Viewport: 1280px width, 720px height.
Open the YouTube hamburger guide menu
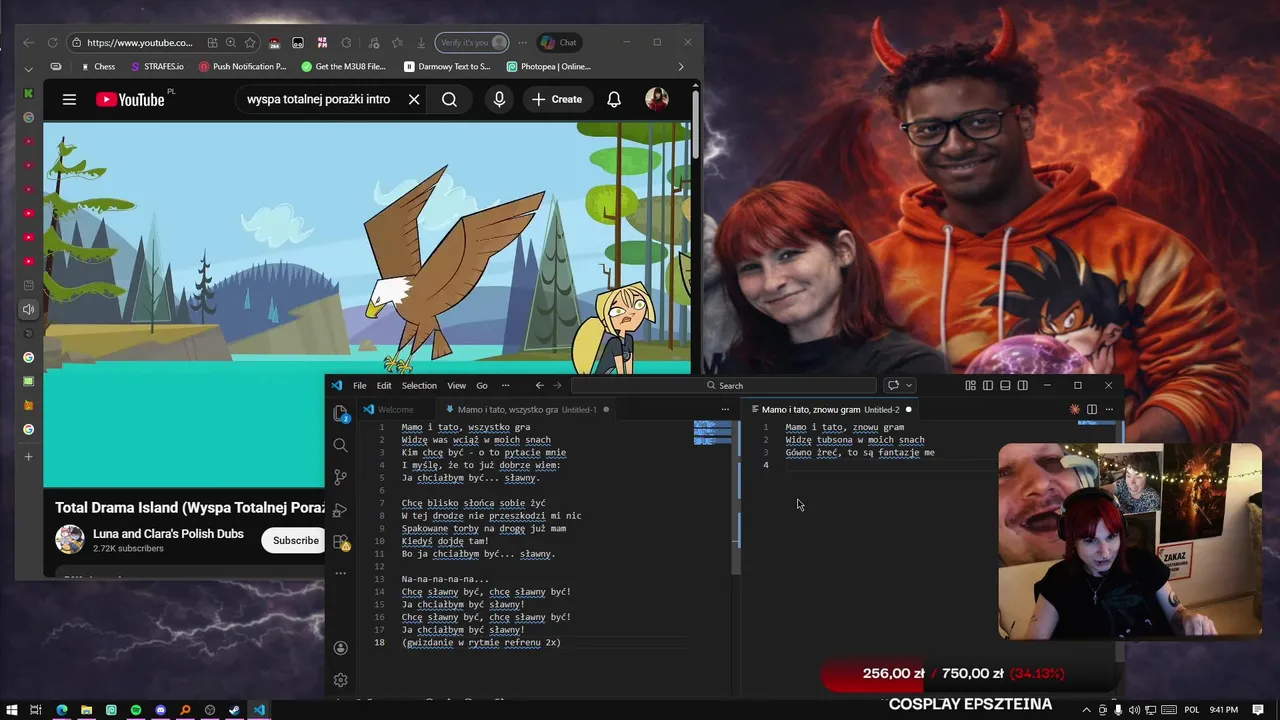point(69,99)
